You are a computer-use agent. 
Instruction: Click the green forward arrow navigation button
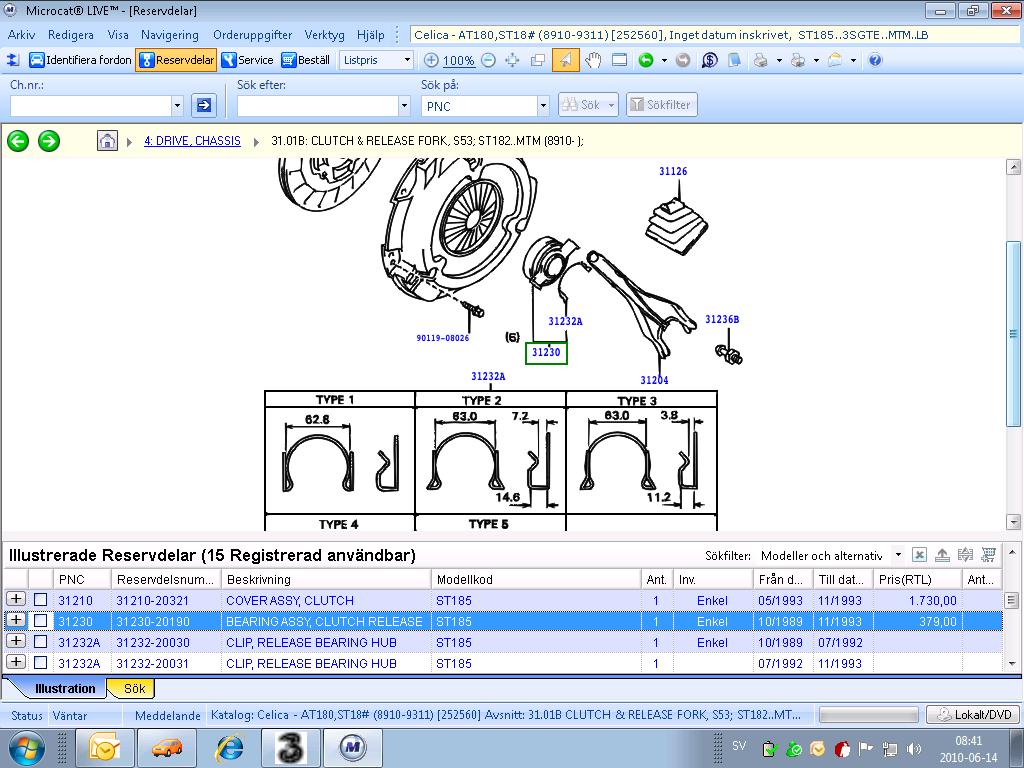coord(49,140)
